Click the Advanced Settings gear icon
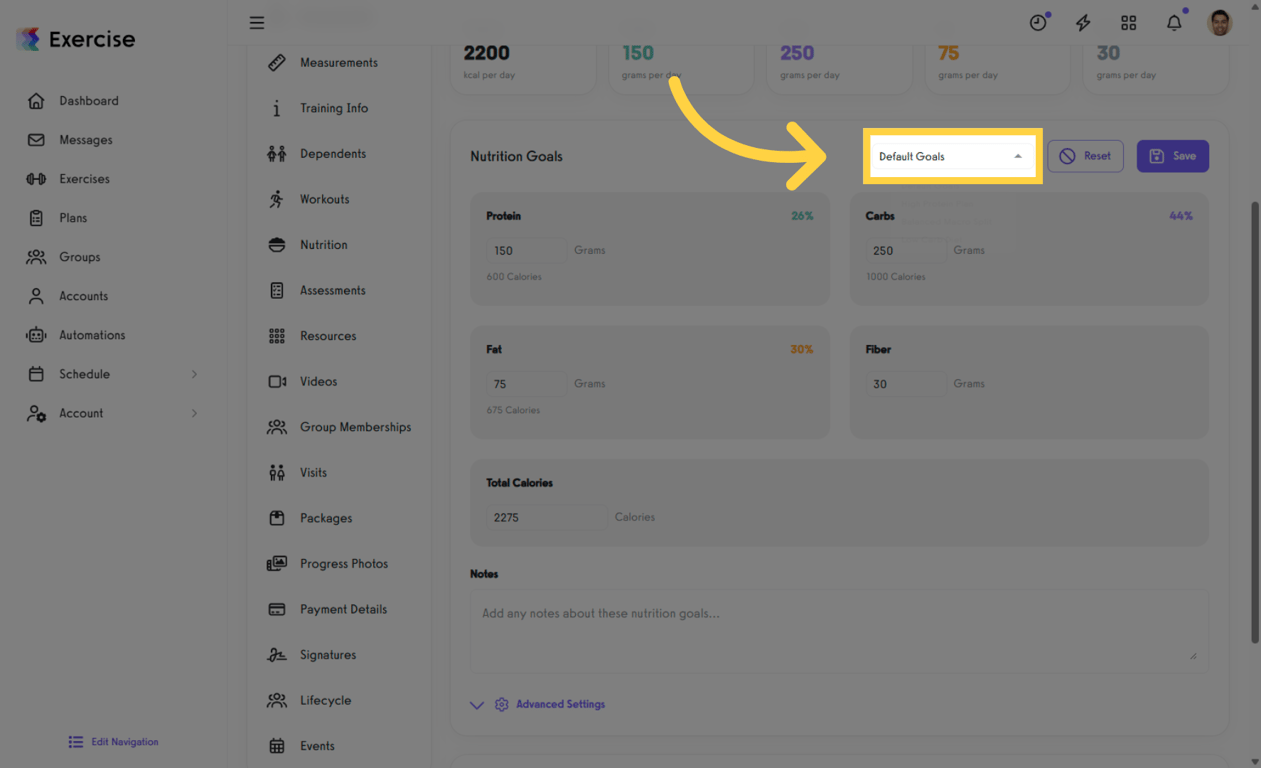The height and width of the screenshot is (768, 1261). (502, 705)
